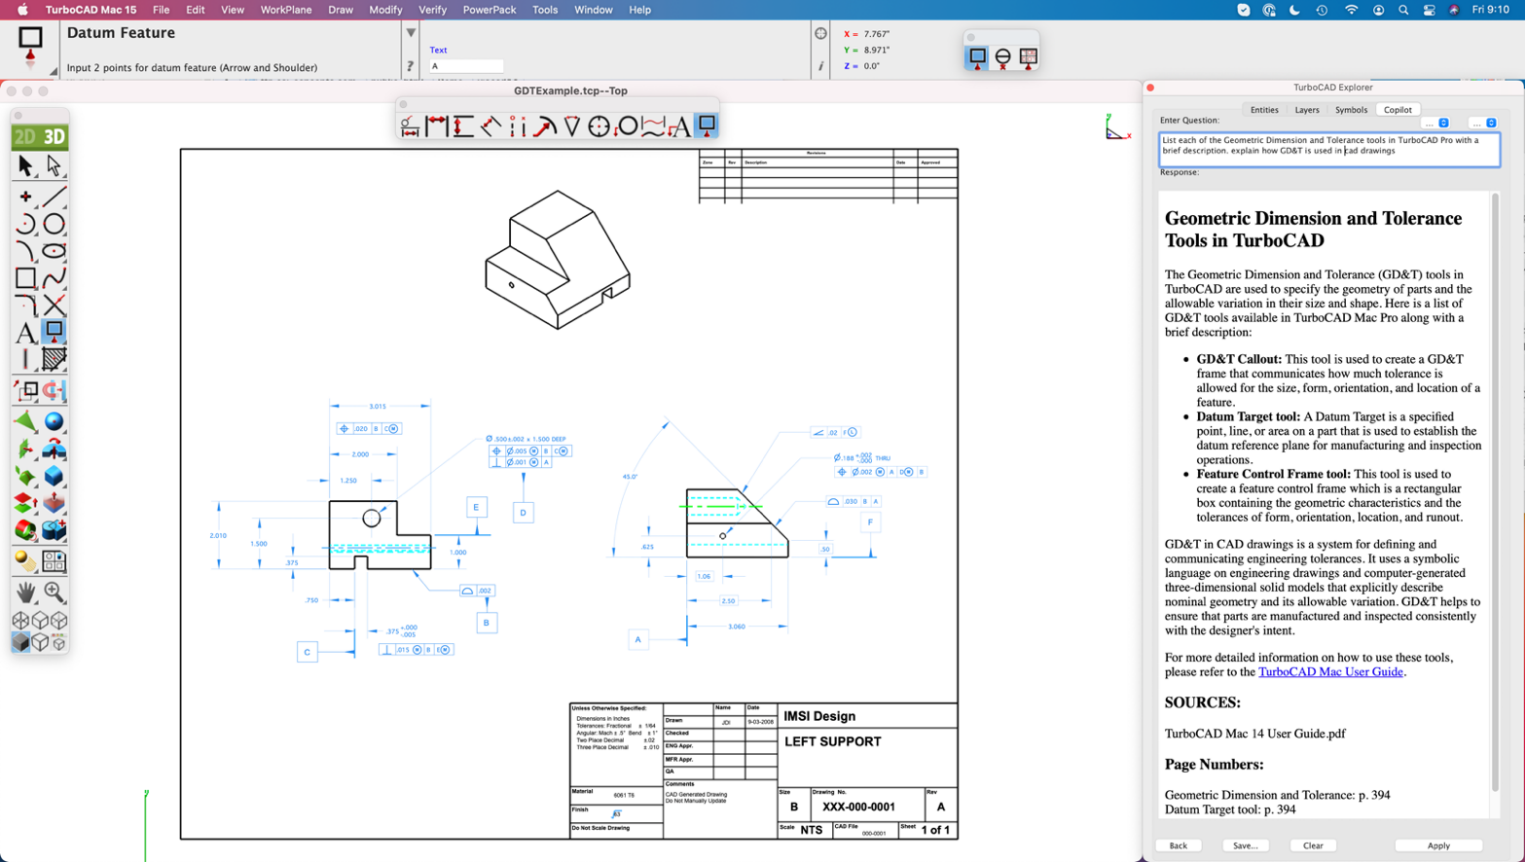Choose the blue Cube solid tool
The image size is (1525, 862).
(54, 476)
